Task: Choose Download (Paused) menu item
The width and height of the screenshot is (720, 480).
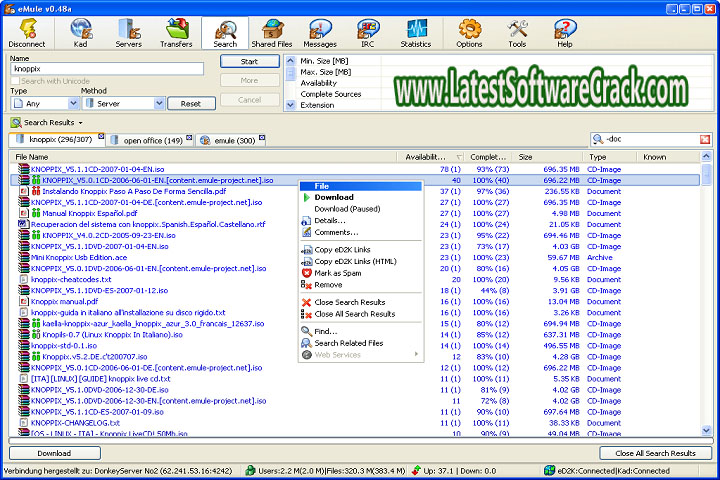Action: pyautogui.click(x=360, y=209)
